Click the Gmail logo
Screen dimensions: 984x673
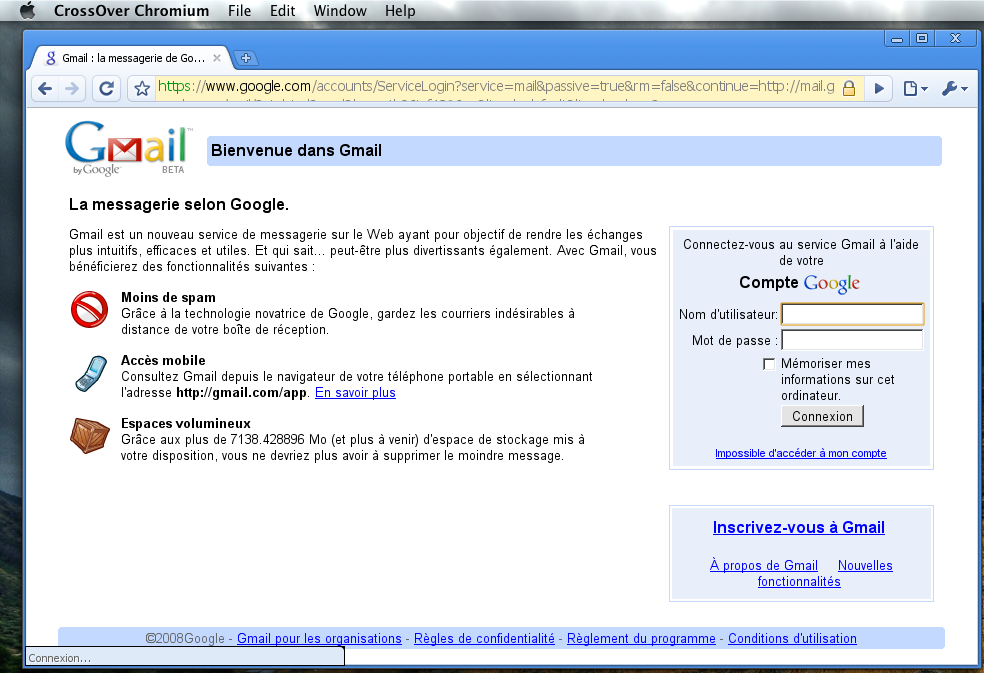[127, 148]
